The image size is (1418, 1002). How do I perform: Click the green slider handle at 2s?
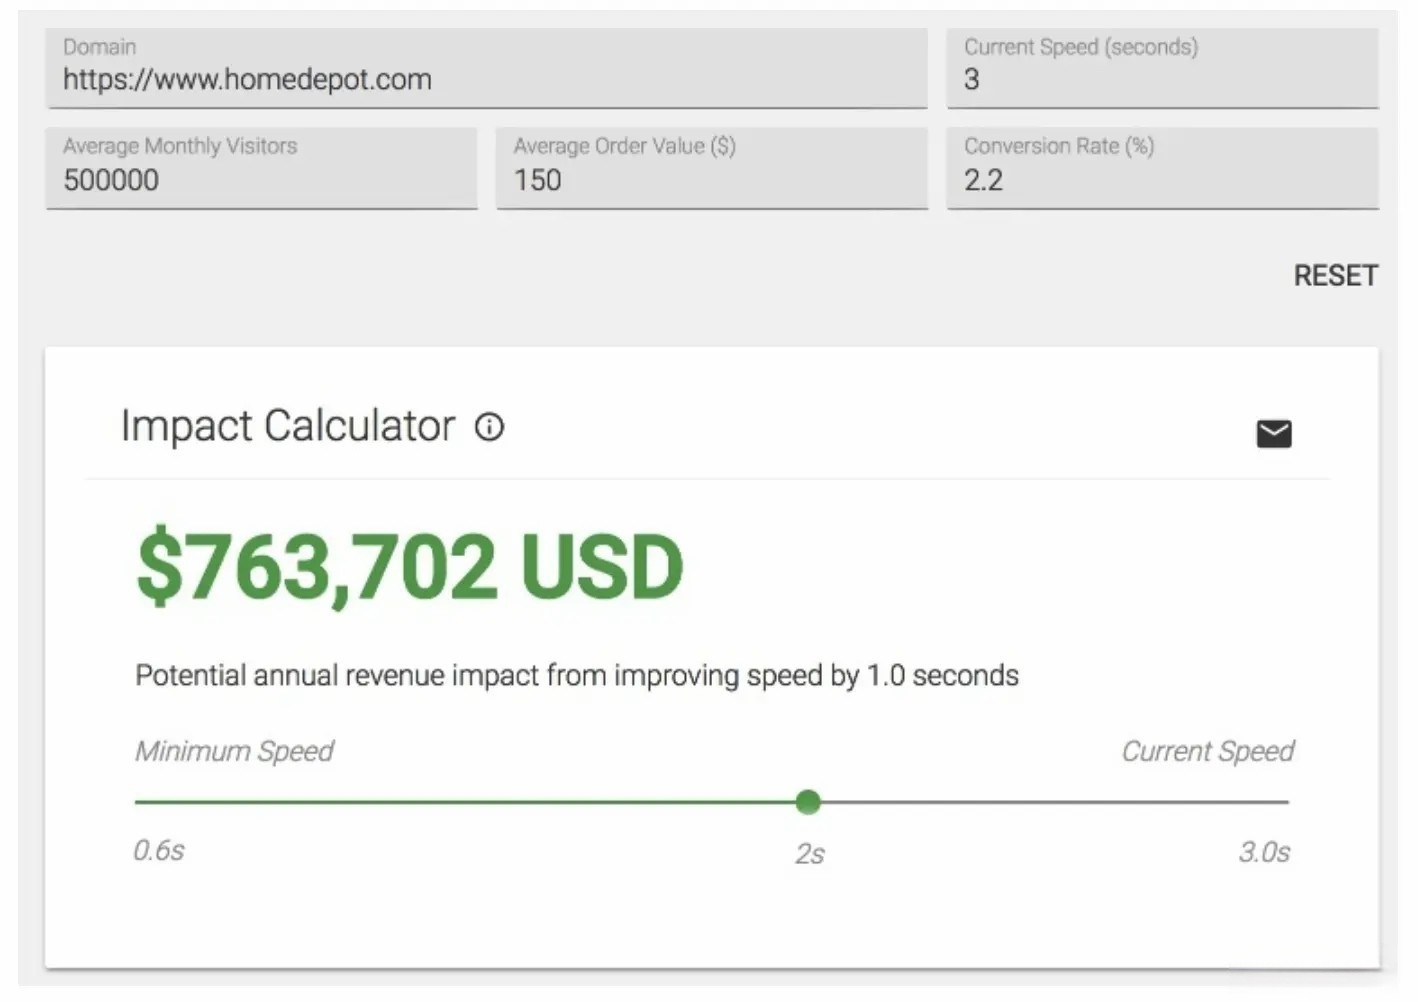tap(808, 802)
